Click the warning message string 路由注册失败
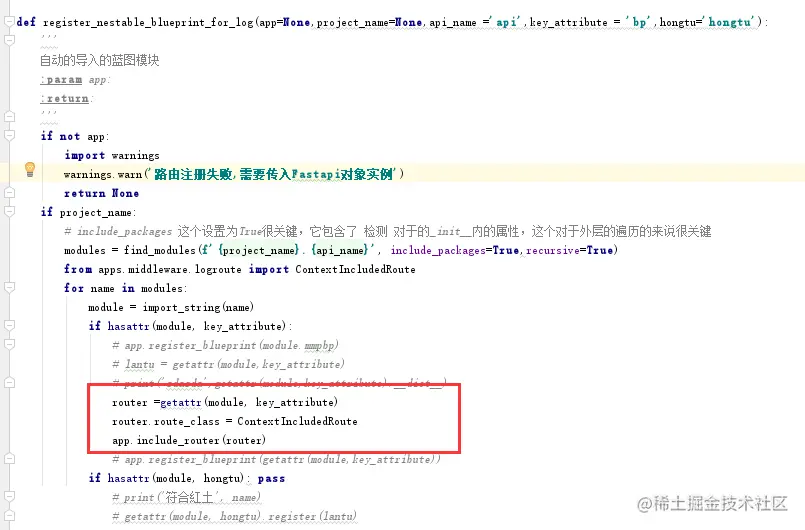 tap(272, 174)
